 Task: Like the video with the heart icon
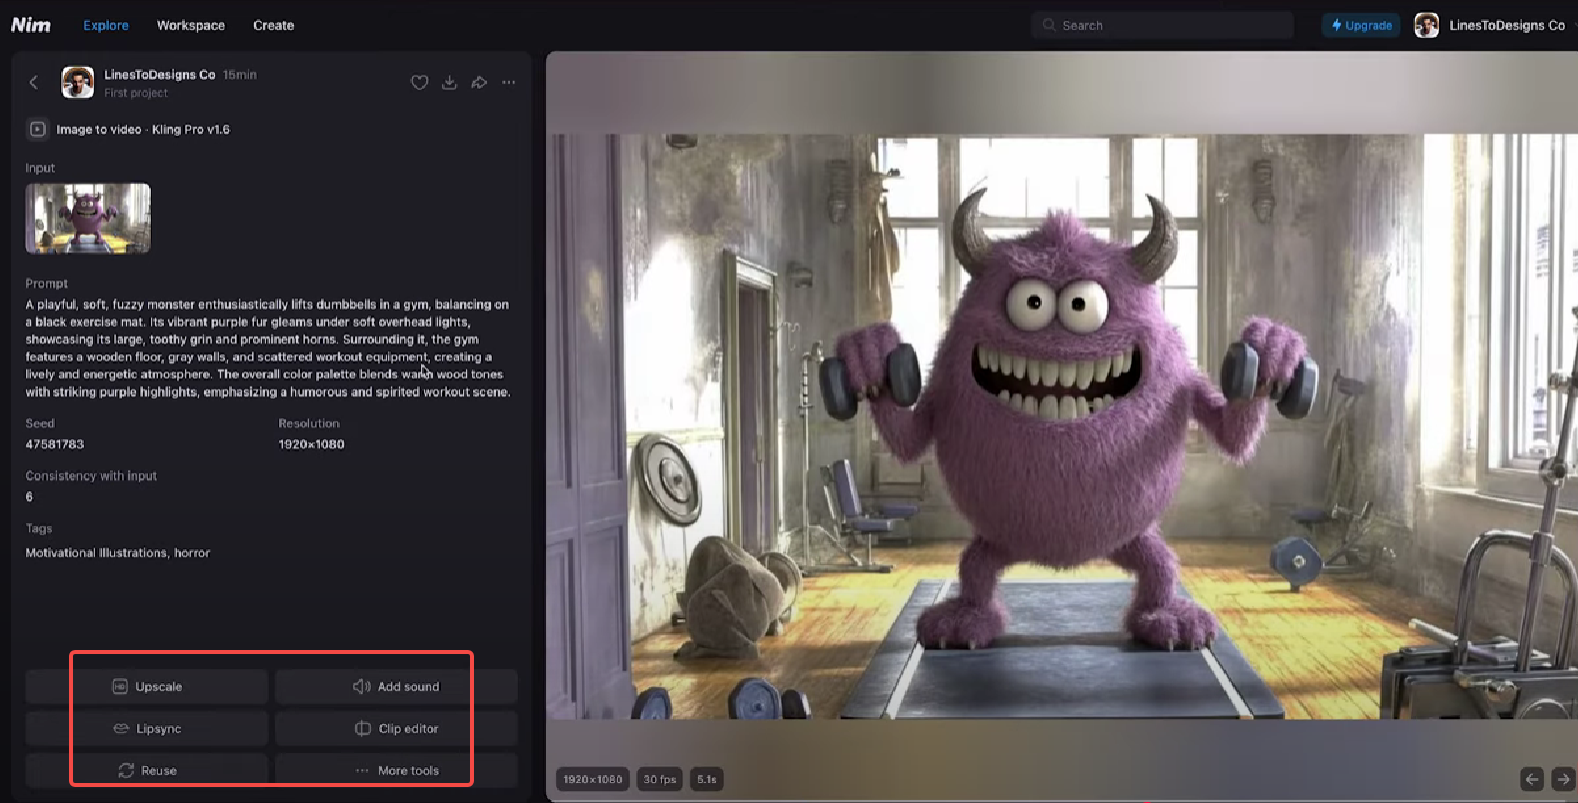click(420, 82)
